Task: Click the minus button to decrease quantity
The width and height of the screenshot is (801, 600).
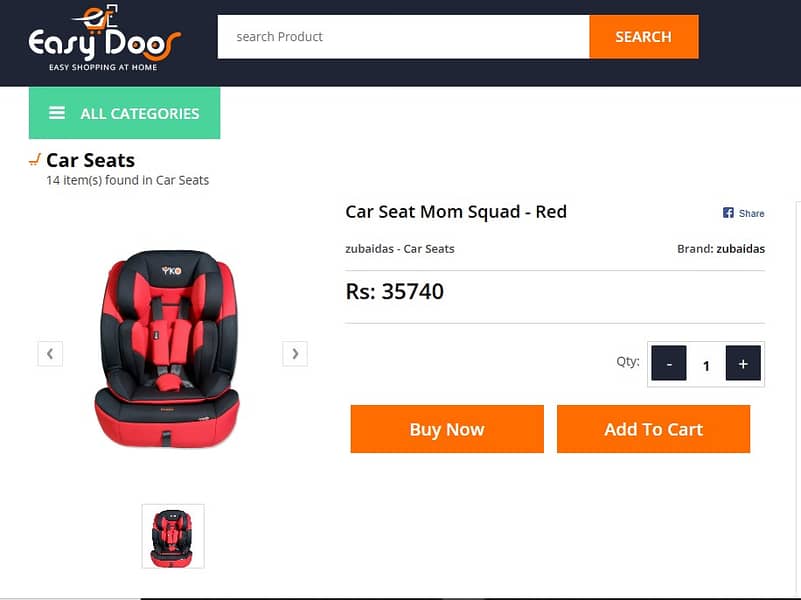Action: (668, 363)
